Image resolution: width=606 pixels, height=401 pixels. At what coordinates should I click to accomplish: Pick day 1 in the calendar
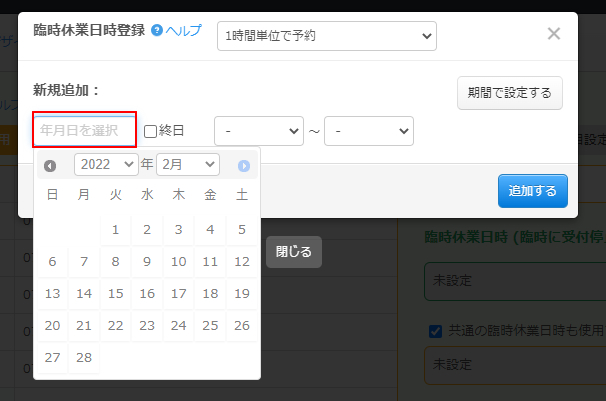[x=115, y=229]
